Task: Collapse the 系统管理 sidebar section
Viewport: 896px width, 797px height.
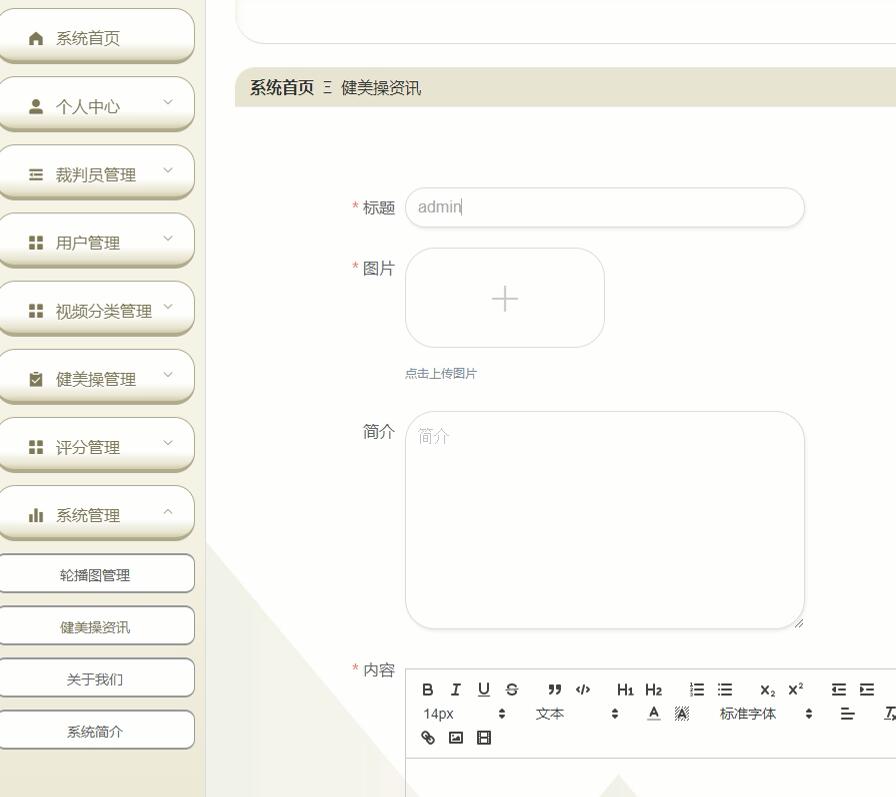Action: point(97,514)
